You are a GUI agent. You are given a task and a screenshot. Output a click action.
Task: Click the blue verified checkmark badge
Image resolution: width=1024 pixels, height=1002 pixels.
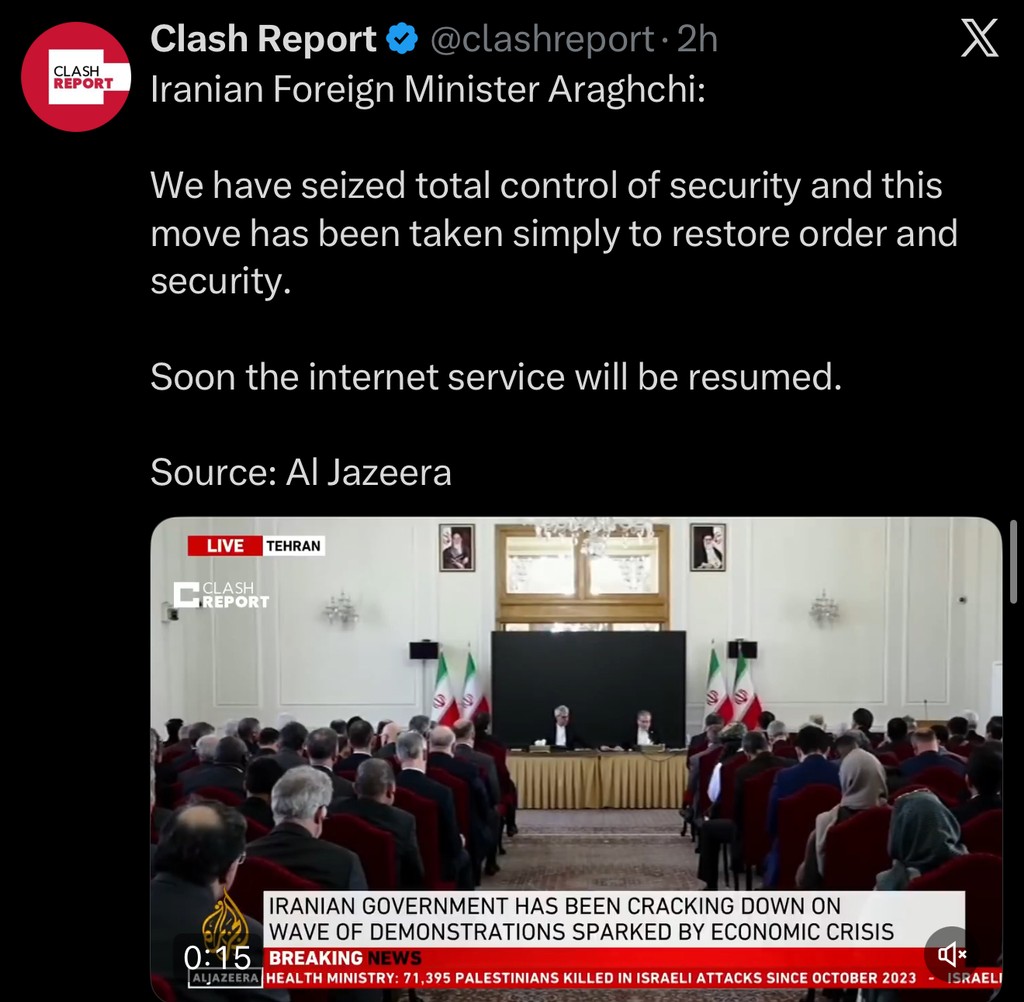click(402, 39)
